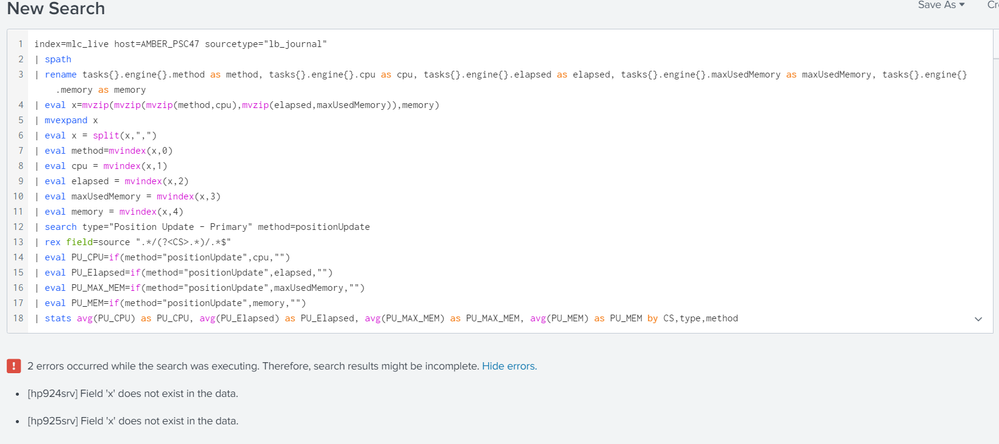
Task: Click the eval PU_MAX_MEM line
Action: [x=199, y=288]
